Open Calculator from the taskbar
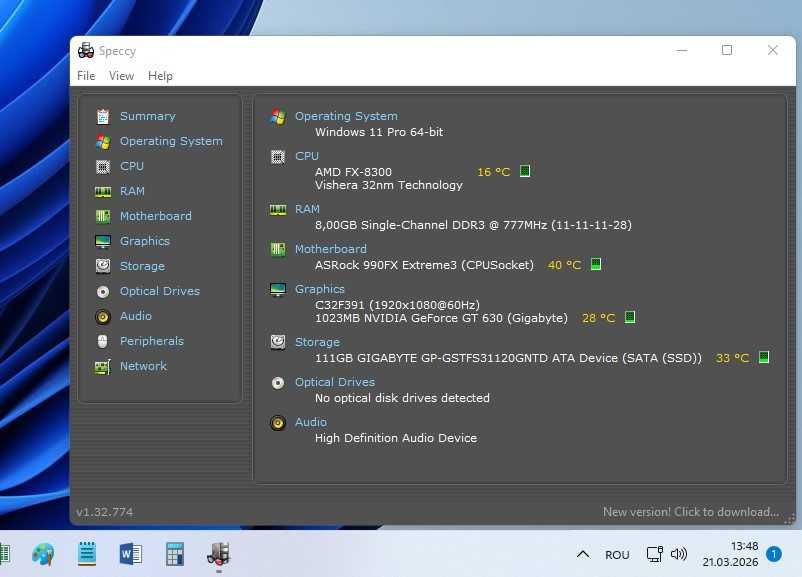Viewport: 802px width, 577px height. [x=175, y=554]
